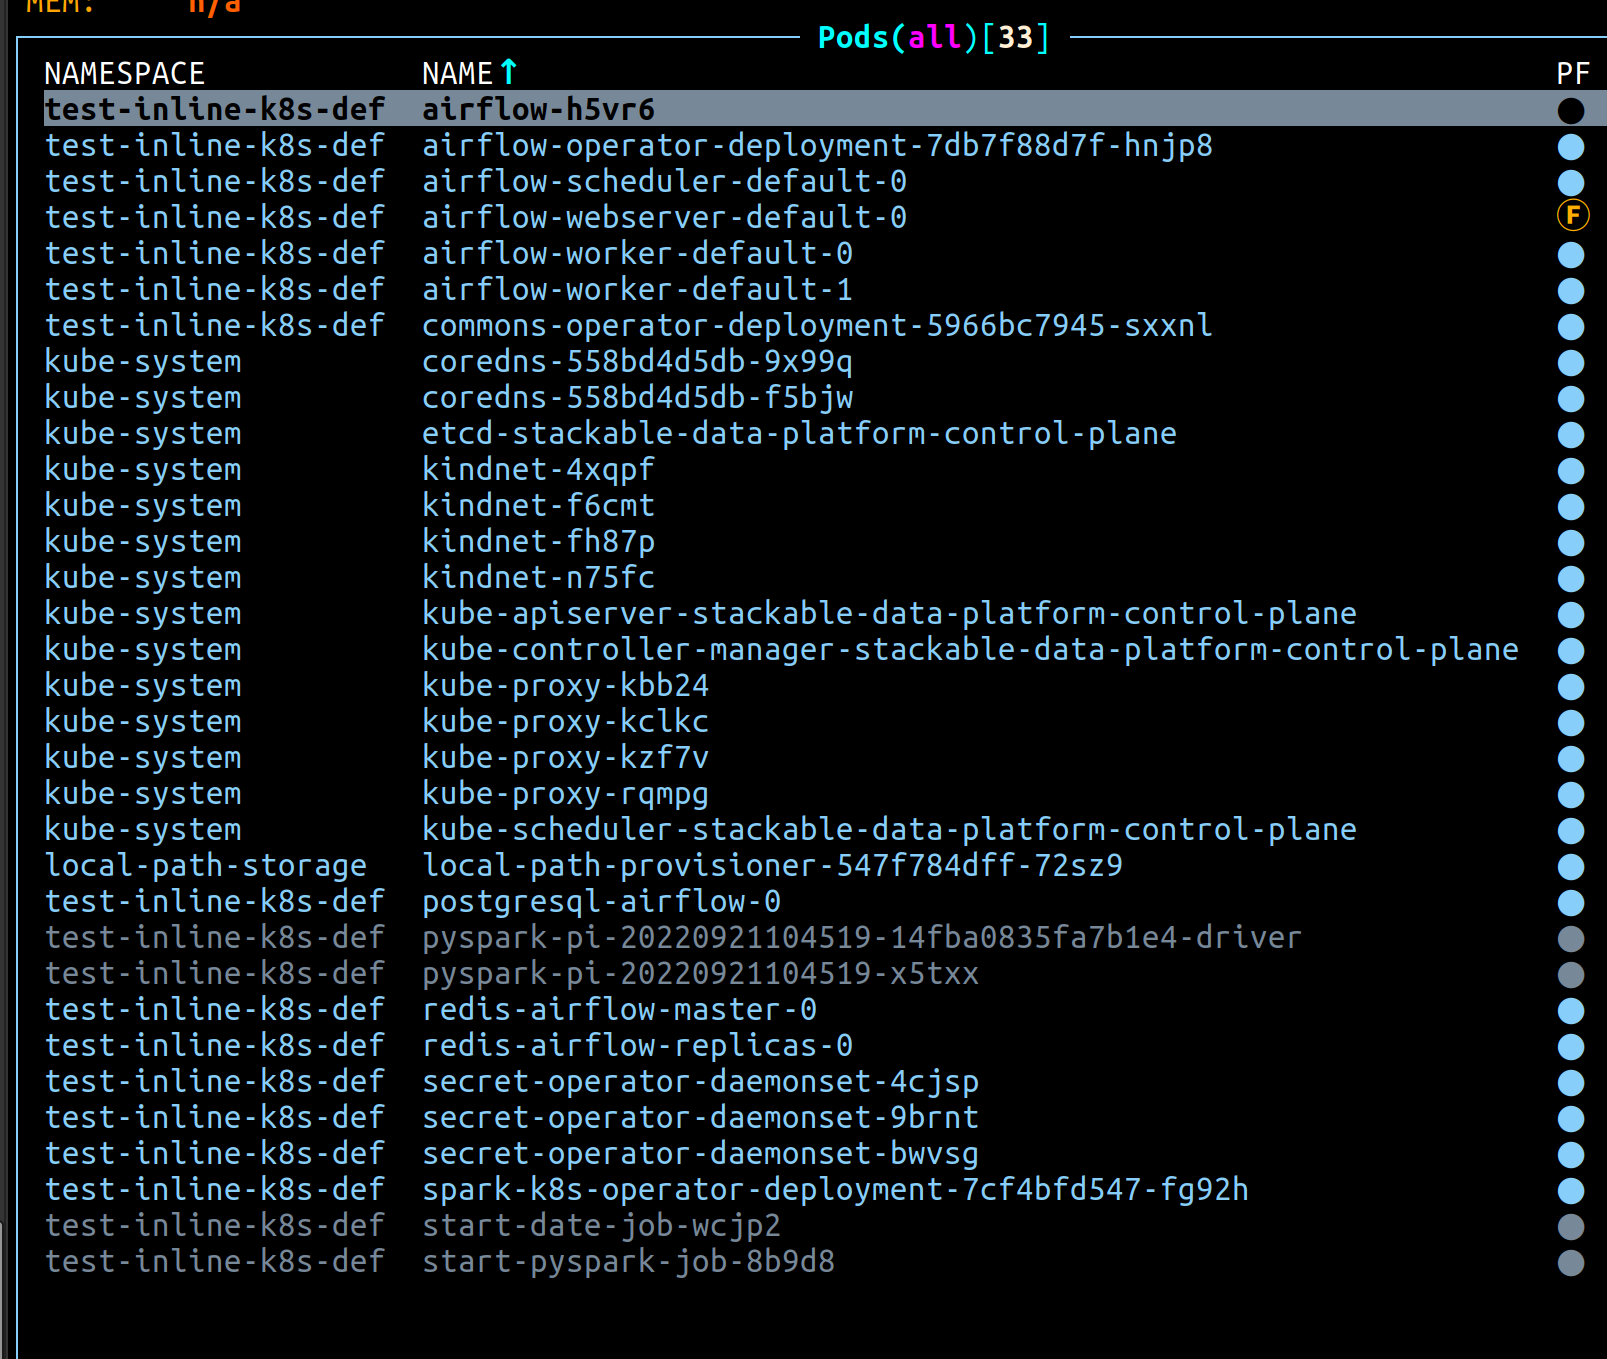Click the PF dot for airflow-h5vr6 row
Viewport: 1607px width, 1359px height.
click(x=1571, y=110)
